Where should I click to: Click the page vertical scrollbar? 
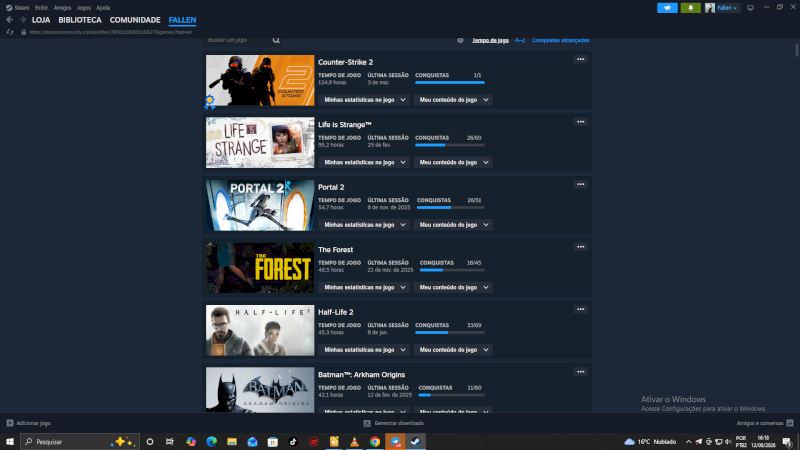tap(796, 50)
